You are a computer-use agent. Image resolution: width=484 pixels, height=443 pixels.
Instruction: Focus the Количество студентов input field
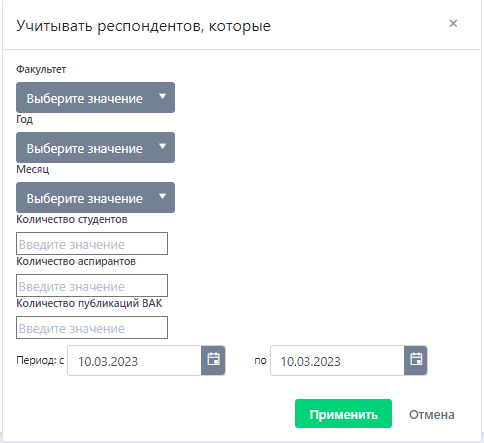tap(92, 244)
